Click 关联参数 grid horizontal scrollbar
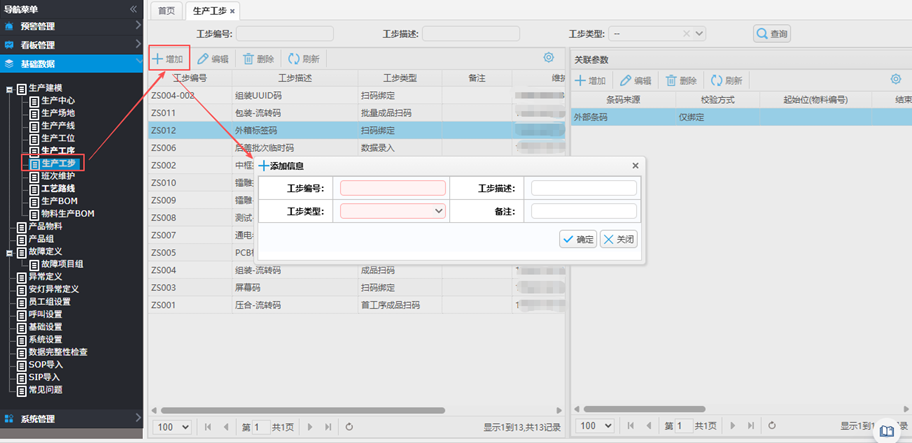Screen dimensions: 912x443 click(644, 409)
